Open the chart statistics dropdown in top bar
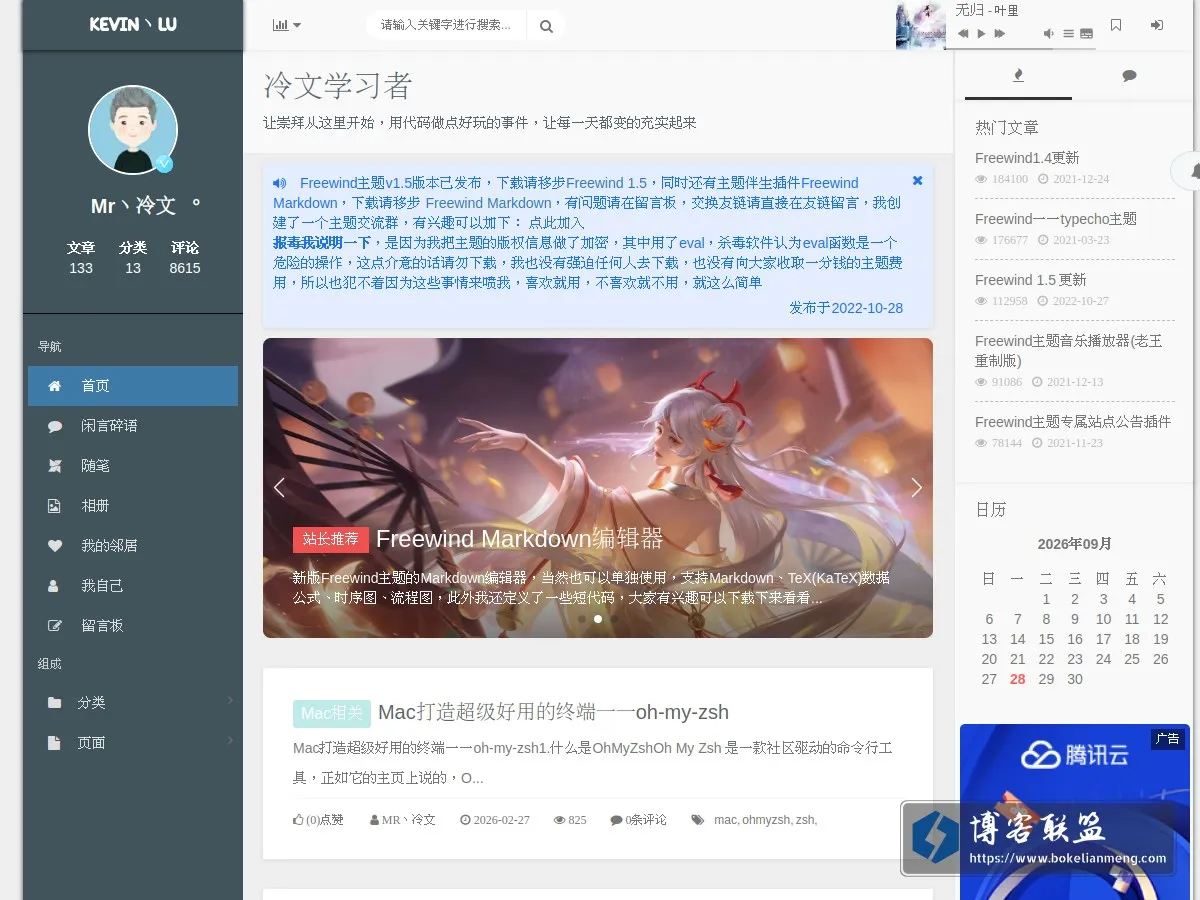1200x900 pixels. pyautogui.click(x=287, y=25)
